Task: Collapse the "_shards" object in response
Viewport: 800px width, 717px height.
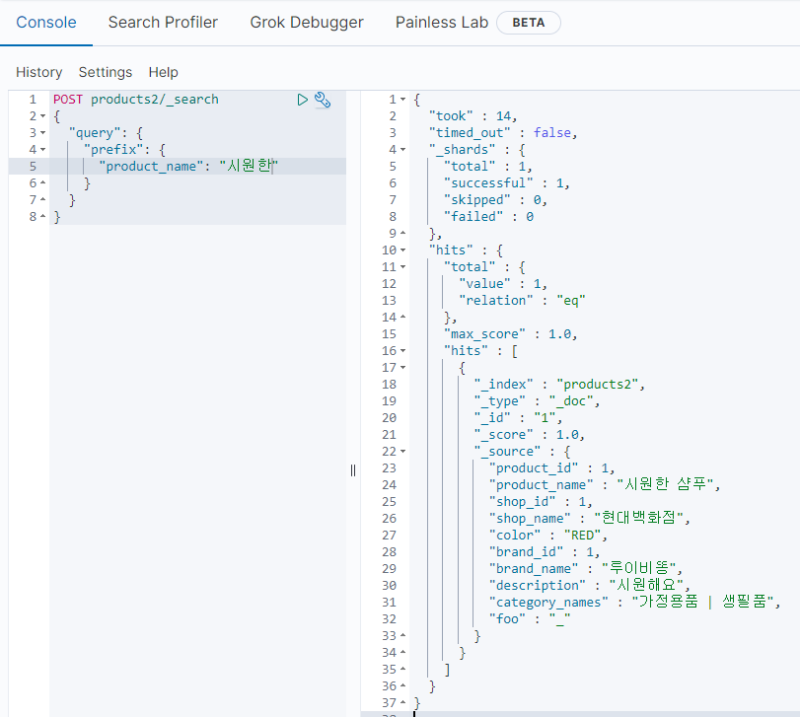Action: [x=402, y=150]
